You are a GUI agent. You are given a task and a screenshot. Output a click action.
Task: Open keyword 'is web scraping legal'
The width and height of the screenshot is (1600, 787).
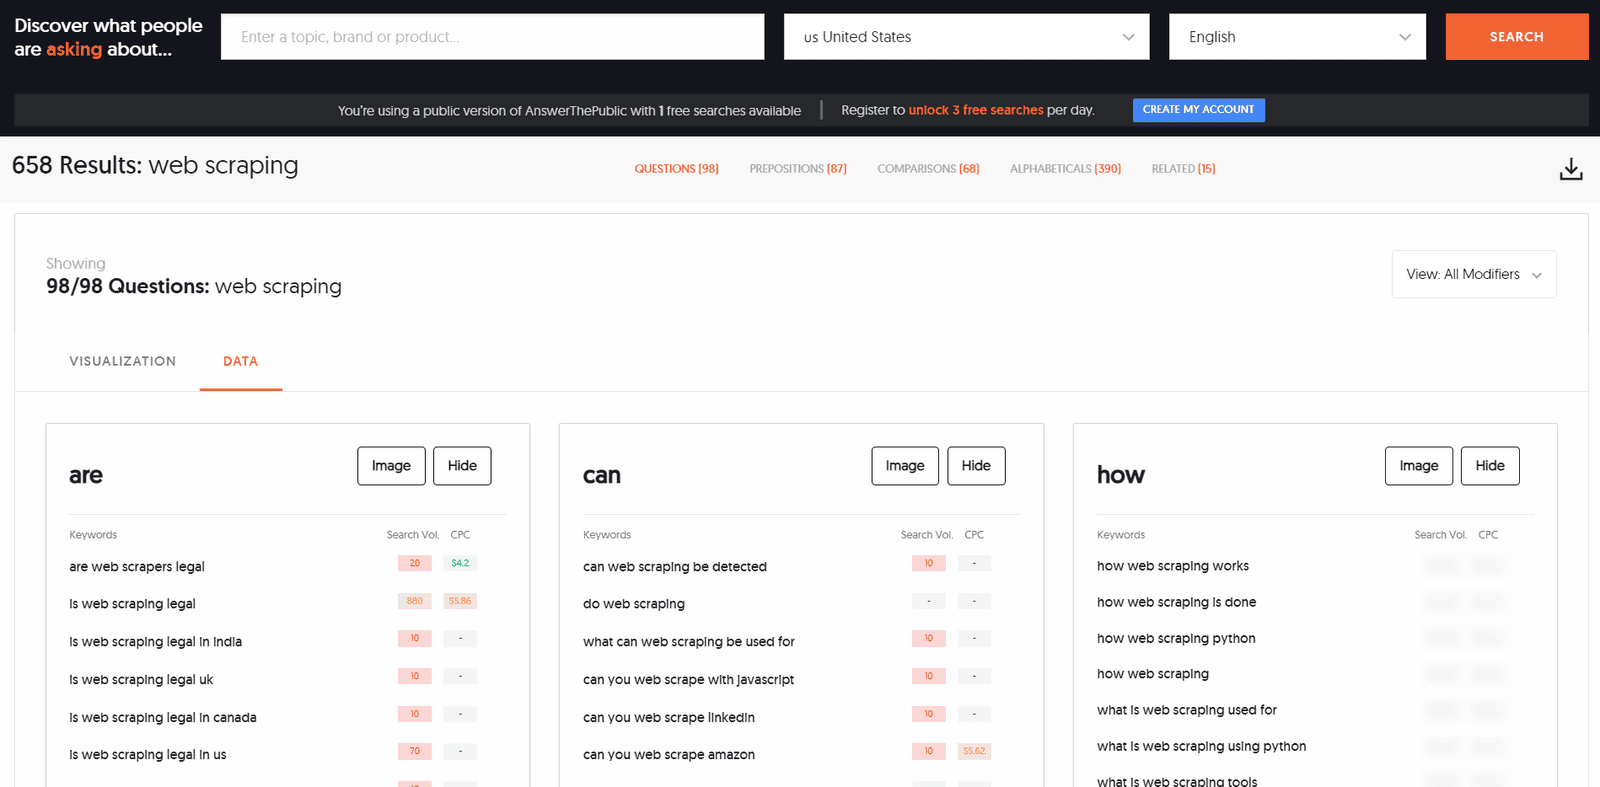click(132, 604)
